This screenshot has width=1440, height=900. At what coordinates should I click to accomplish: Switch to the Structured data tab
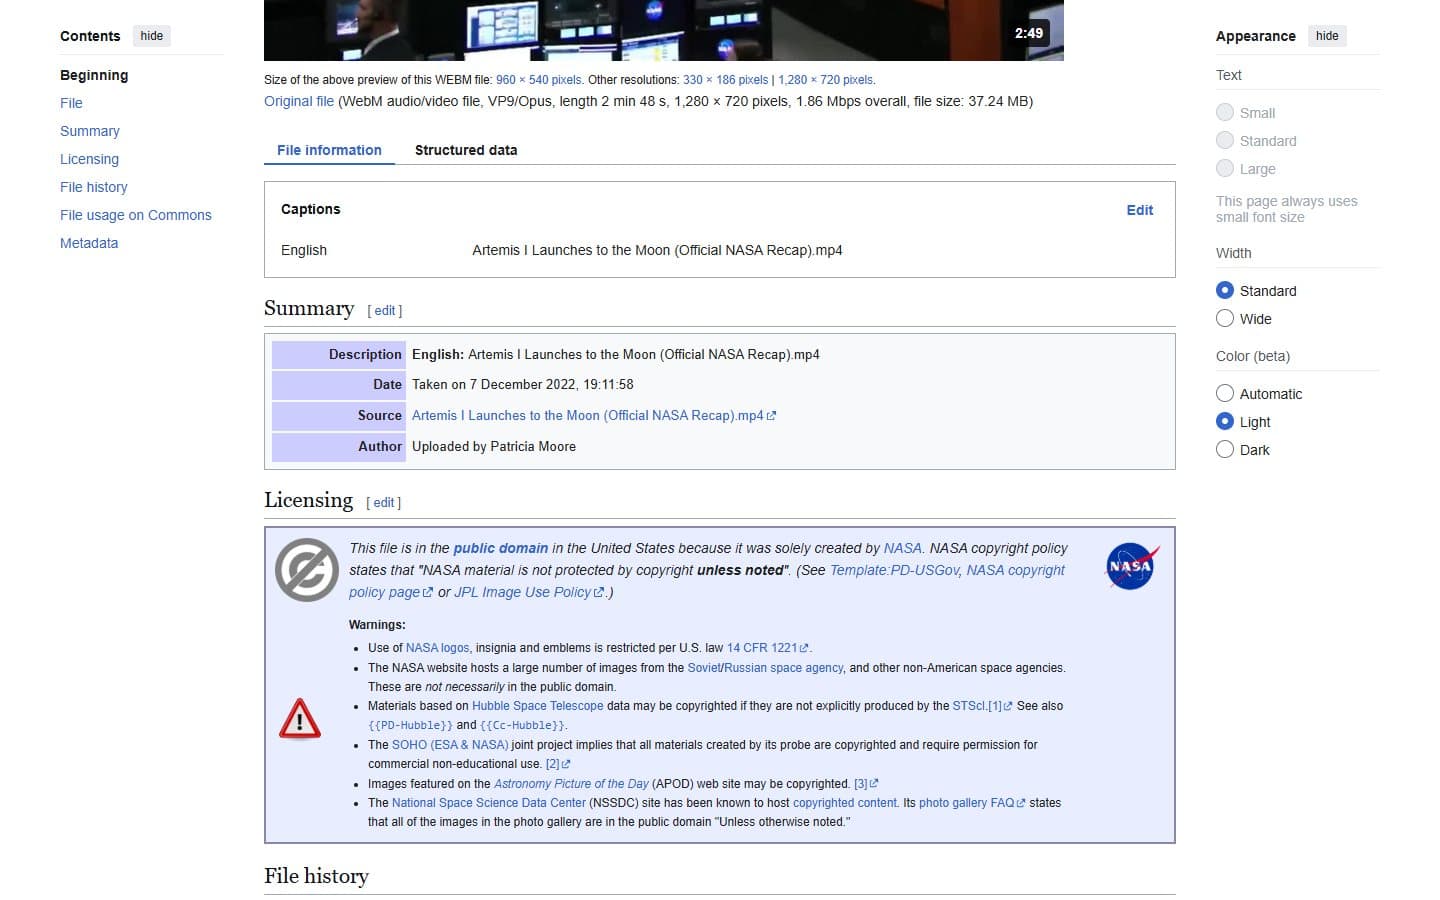[466, 150]
